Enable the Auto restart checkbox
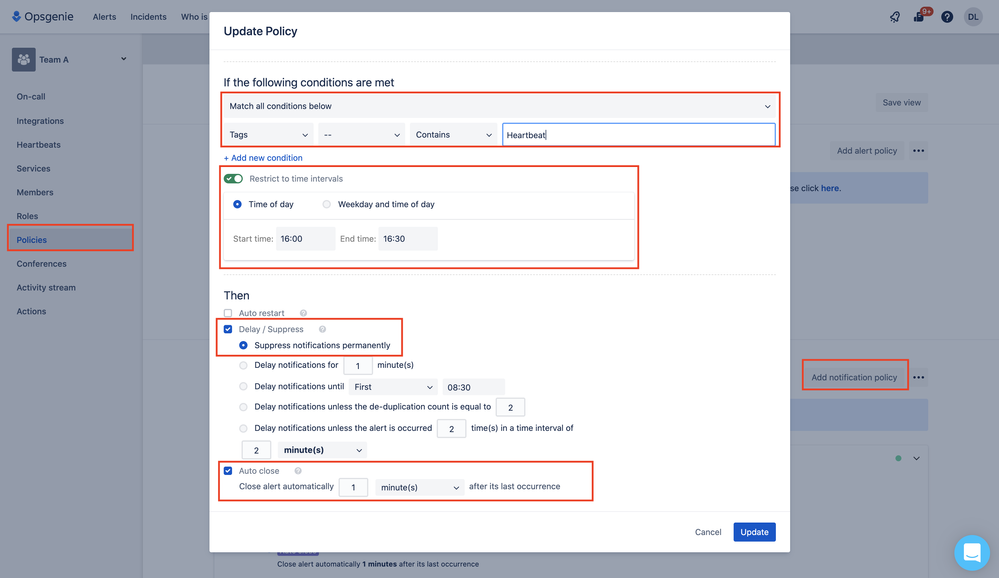This screenshot has width=999, height=578. click(228, 313)
